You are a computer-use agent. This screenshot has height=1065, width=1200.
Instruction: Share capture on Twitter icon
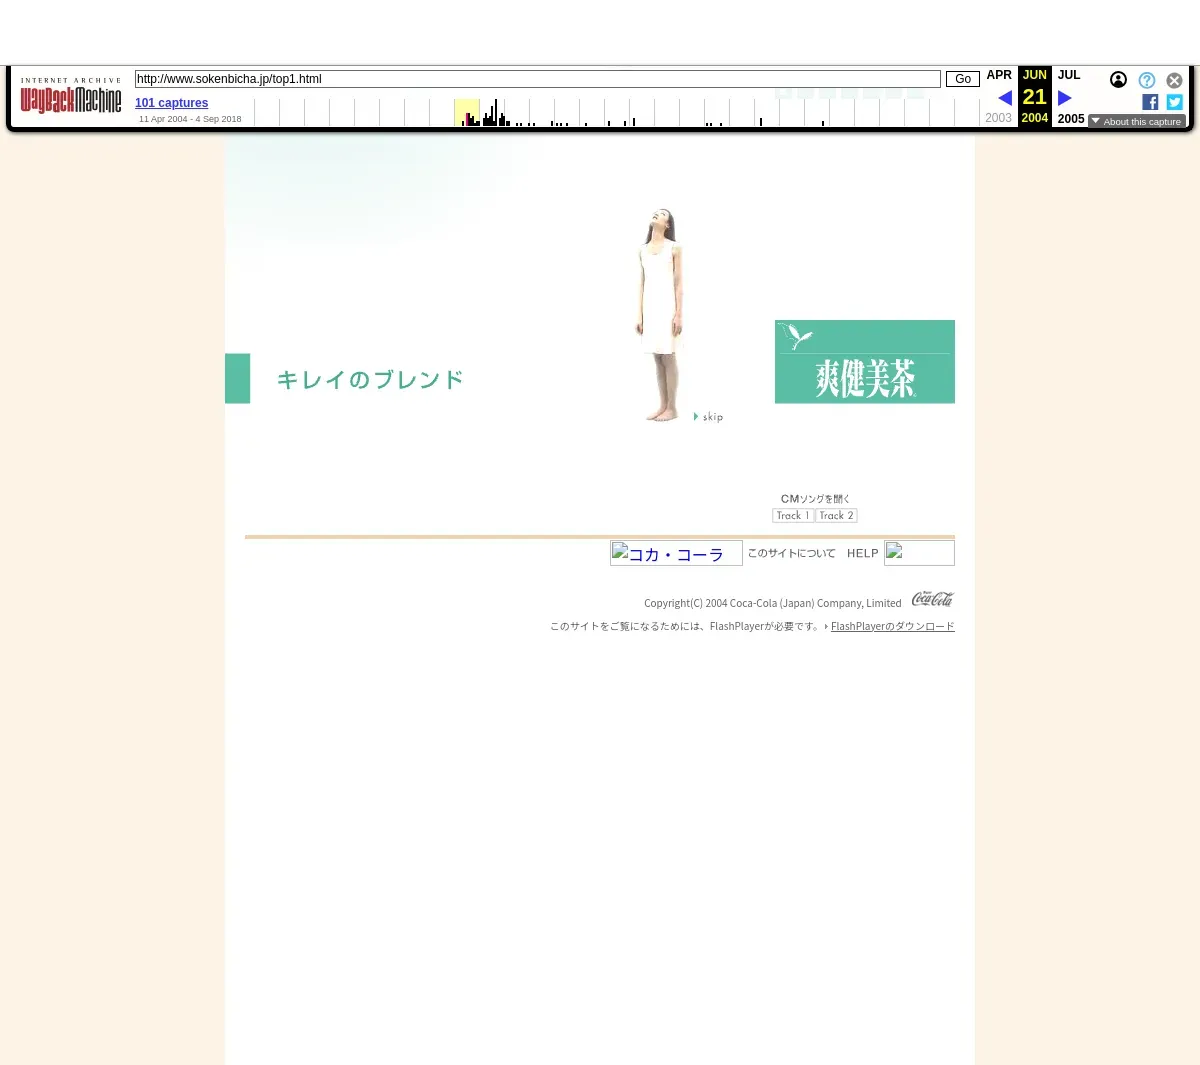pos(1174,102)
